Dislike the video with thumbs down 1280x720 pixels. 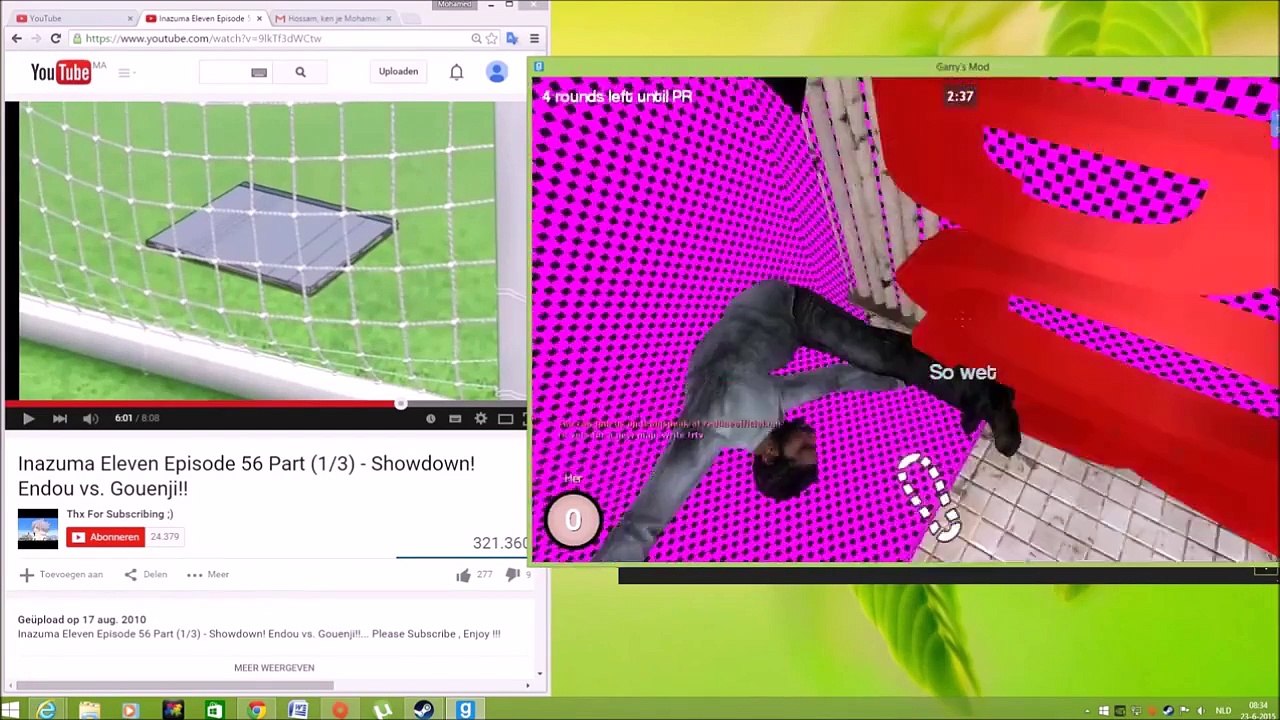512,575
